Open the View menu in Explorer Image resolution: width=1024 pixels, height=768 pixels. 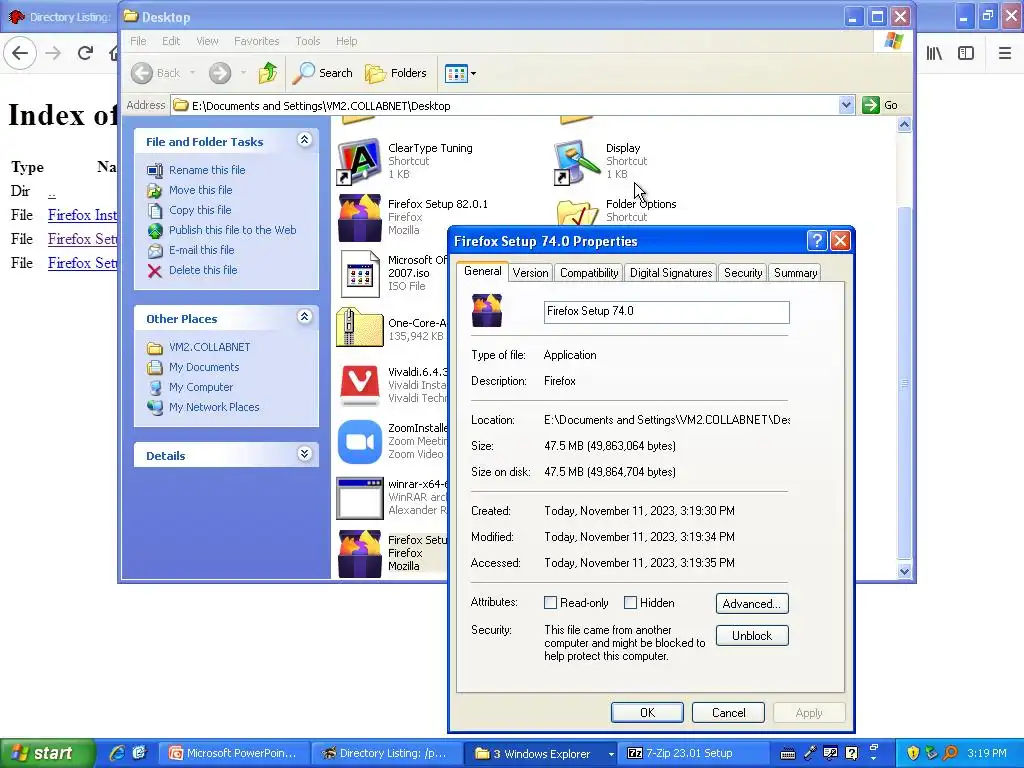207,41
